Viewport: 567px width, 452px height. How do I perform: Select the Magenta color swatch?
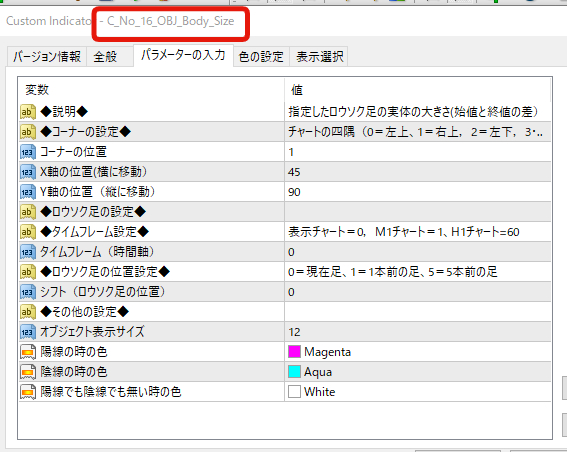pos(294,351)
